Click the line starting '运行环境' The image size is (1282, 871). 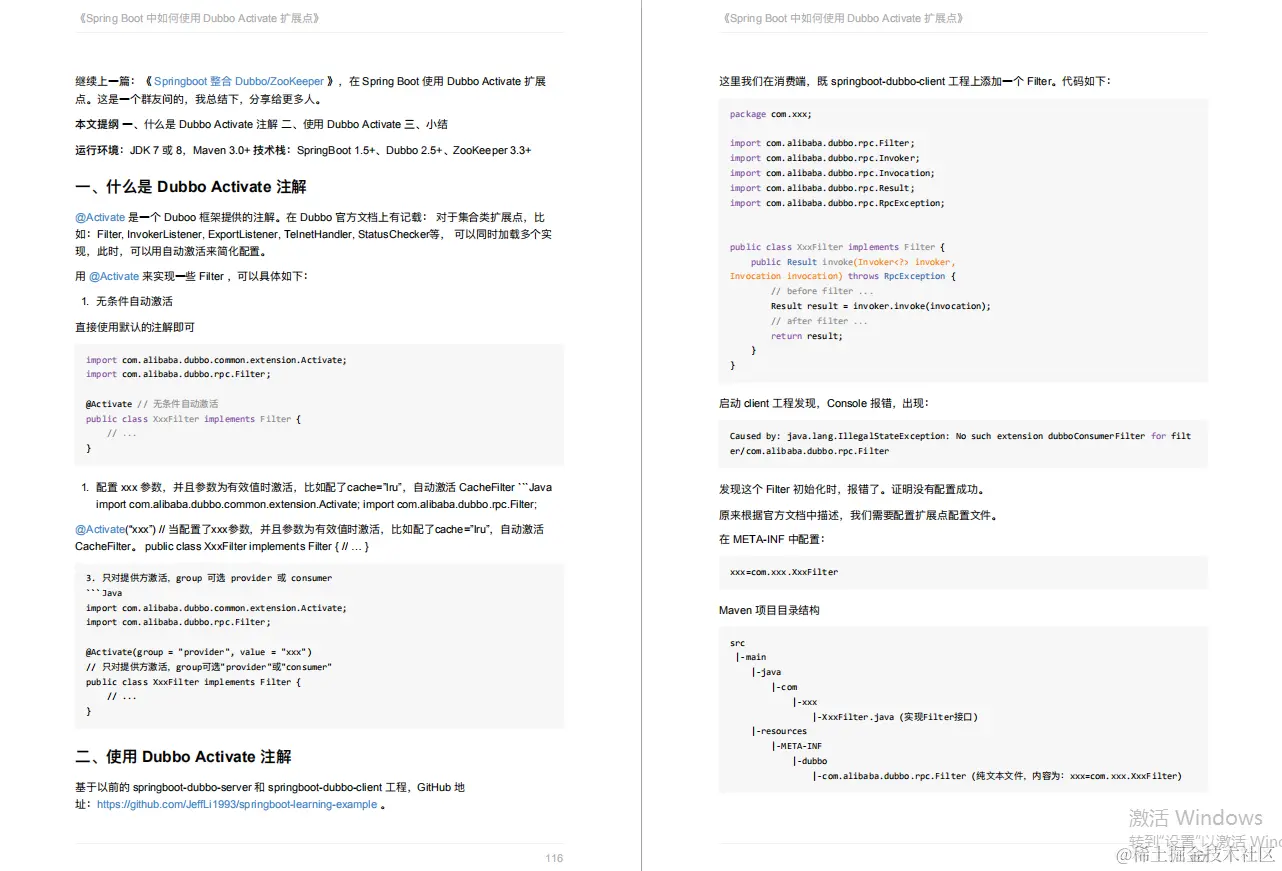pos(303,150)
